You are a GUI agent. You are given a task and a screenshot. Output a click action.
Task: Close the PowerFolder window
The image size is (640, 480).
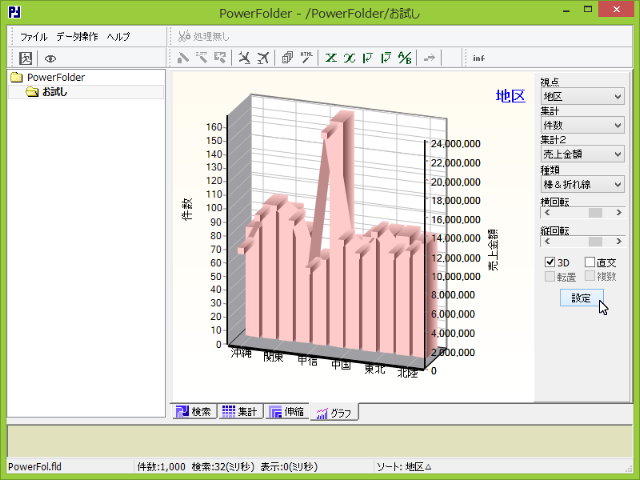(616, 9)
